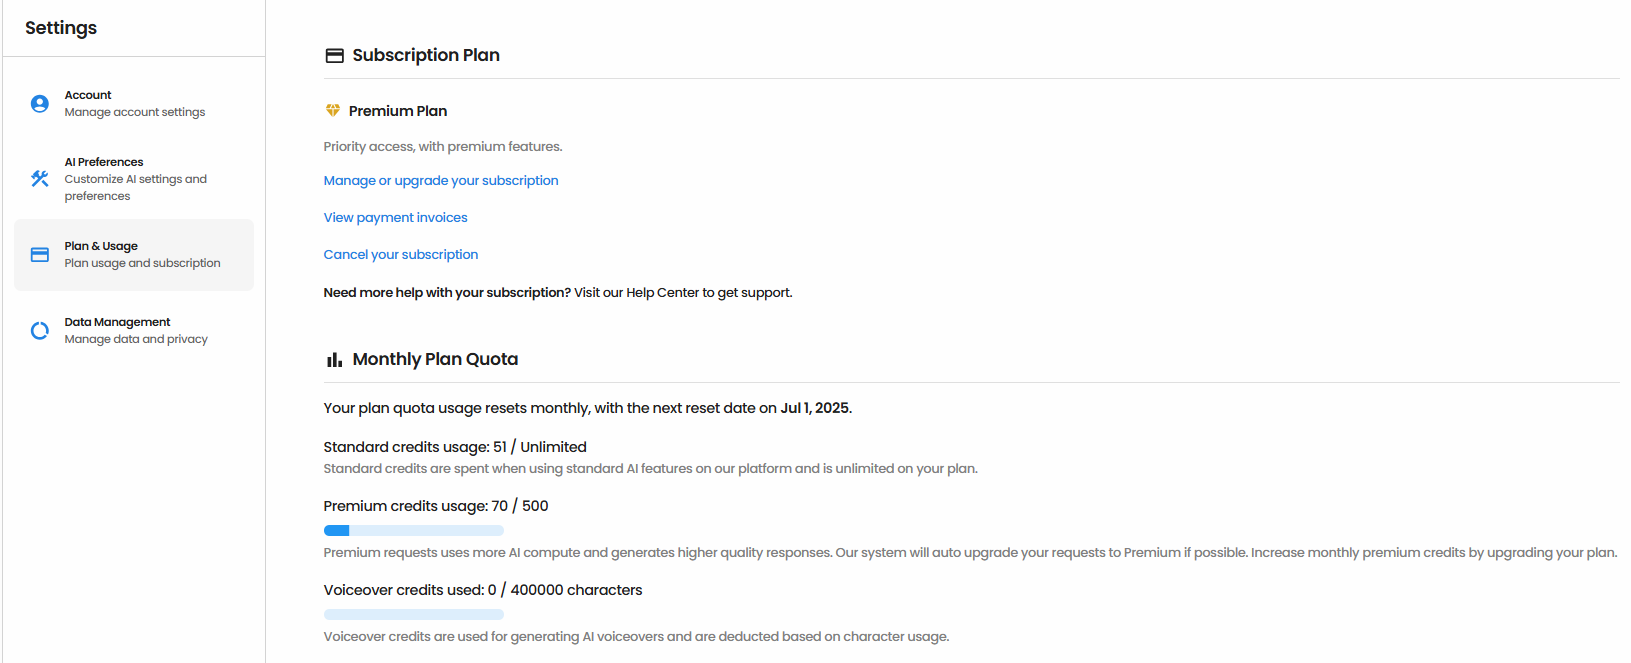Select the Account person icon
This screenshot has height=663, width=1631.
38,103
